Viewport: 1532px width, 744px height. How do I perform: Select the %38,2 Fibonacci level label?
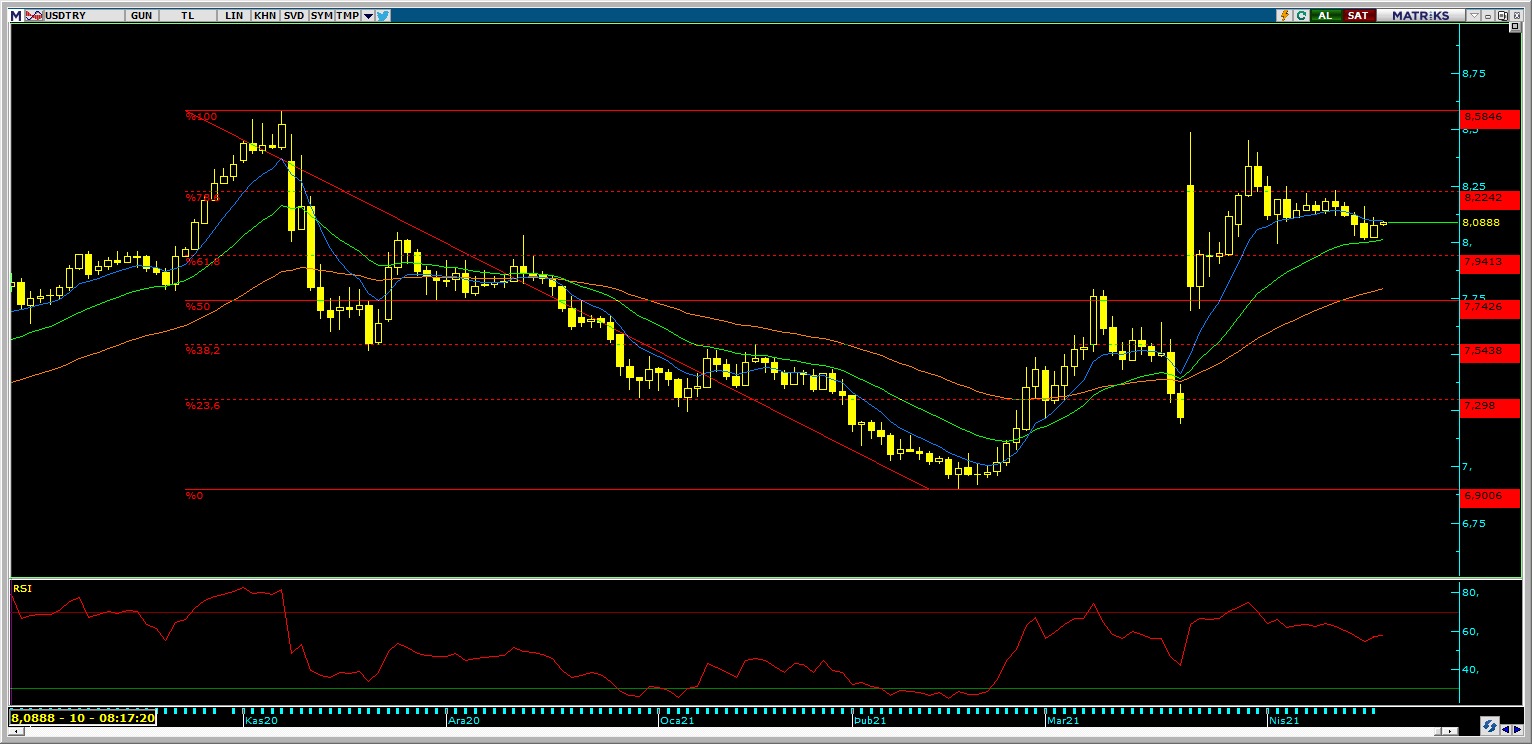[x=203, y=350]
